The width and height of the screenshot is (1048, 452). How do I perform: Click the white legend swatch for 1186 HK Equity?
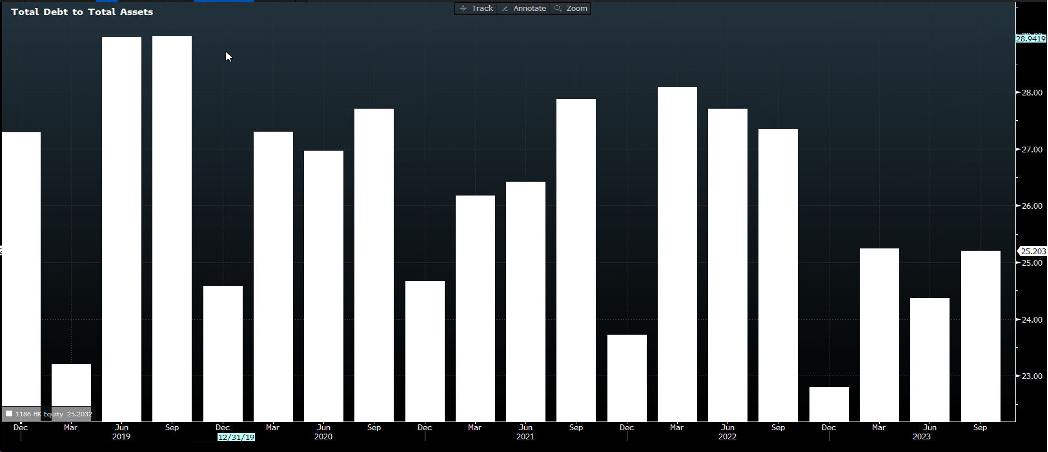coord(9,414)
